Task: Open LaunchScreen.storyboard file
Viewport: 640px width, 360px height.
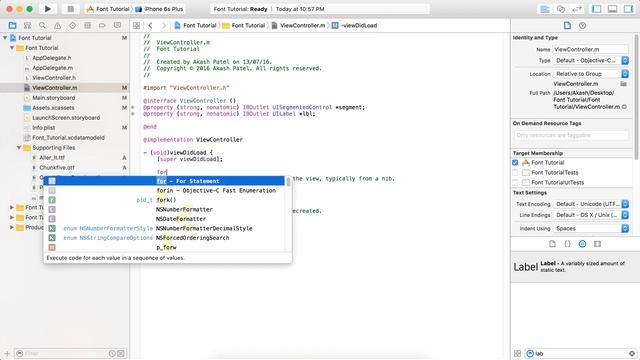Action: 66,118
